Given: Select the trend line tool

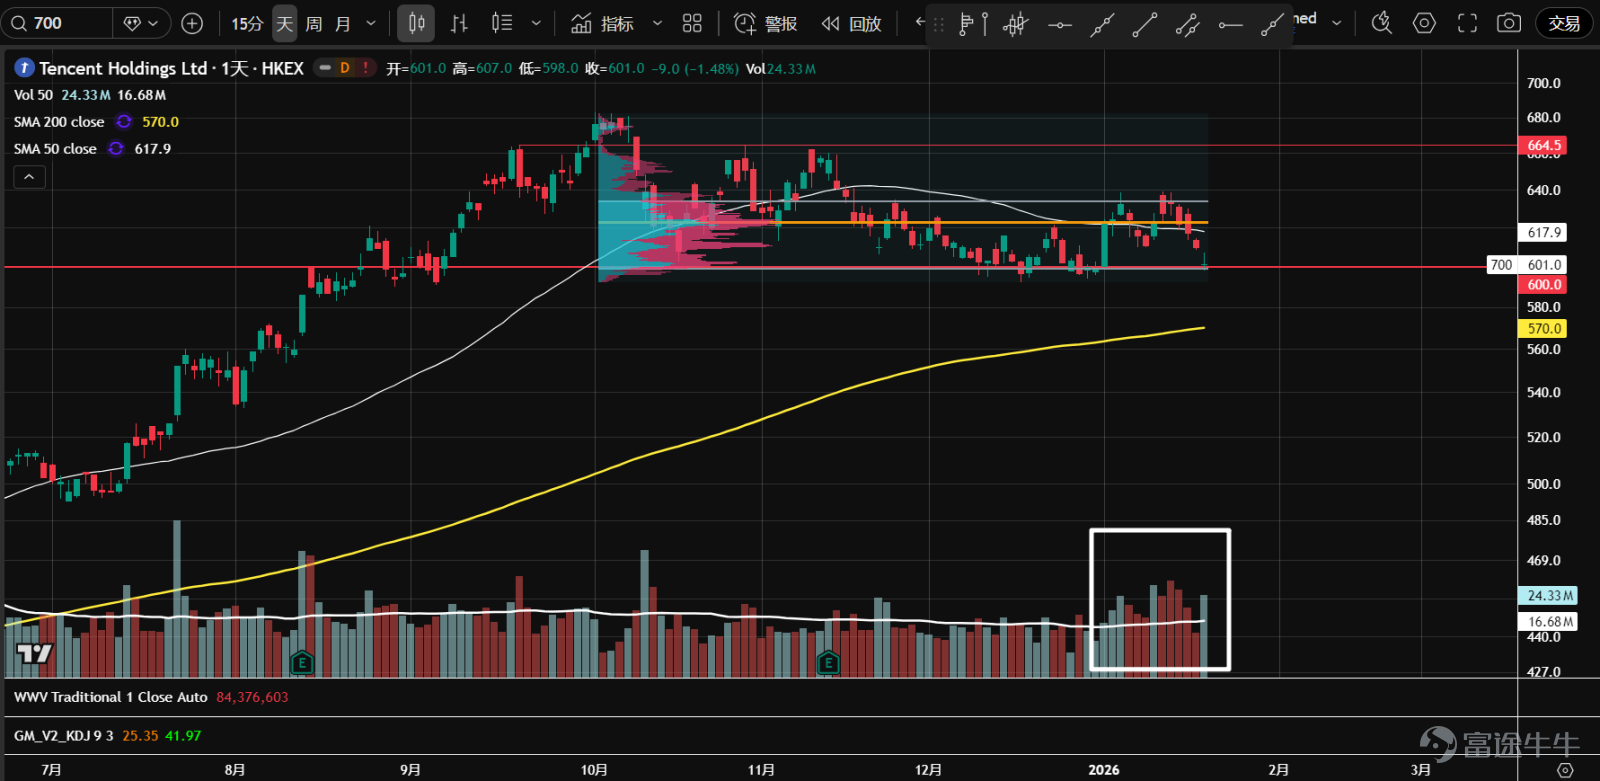Looking at the screenshot, I should (x=1145, y=24).
